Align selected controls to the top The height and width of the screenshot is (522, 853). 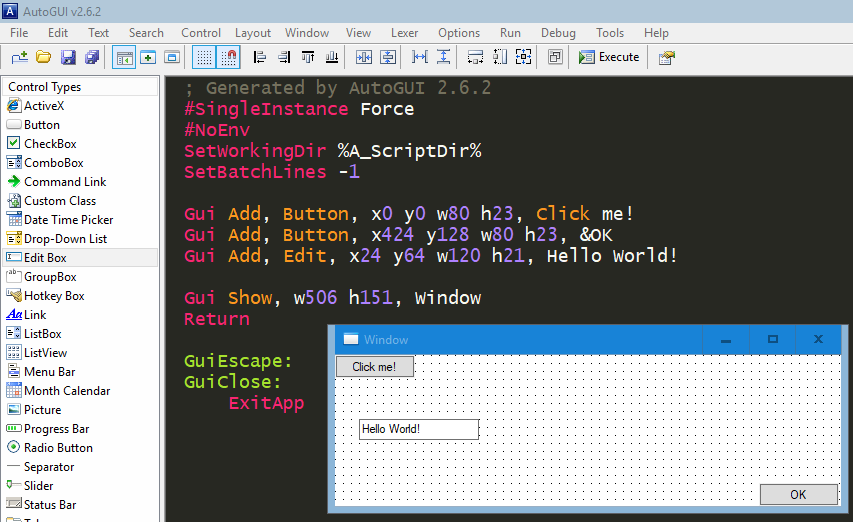click(x=308, y=57)
